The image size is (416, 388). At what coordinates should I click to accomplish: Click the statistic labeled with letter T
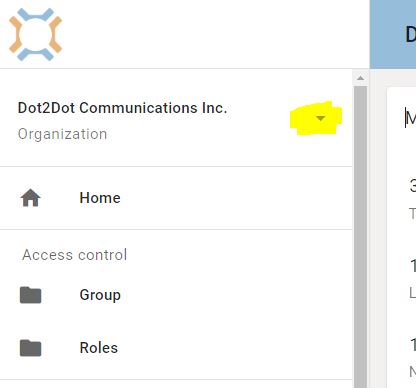pyautogui.click(x=413, y=213)
